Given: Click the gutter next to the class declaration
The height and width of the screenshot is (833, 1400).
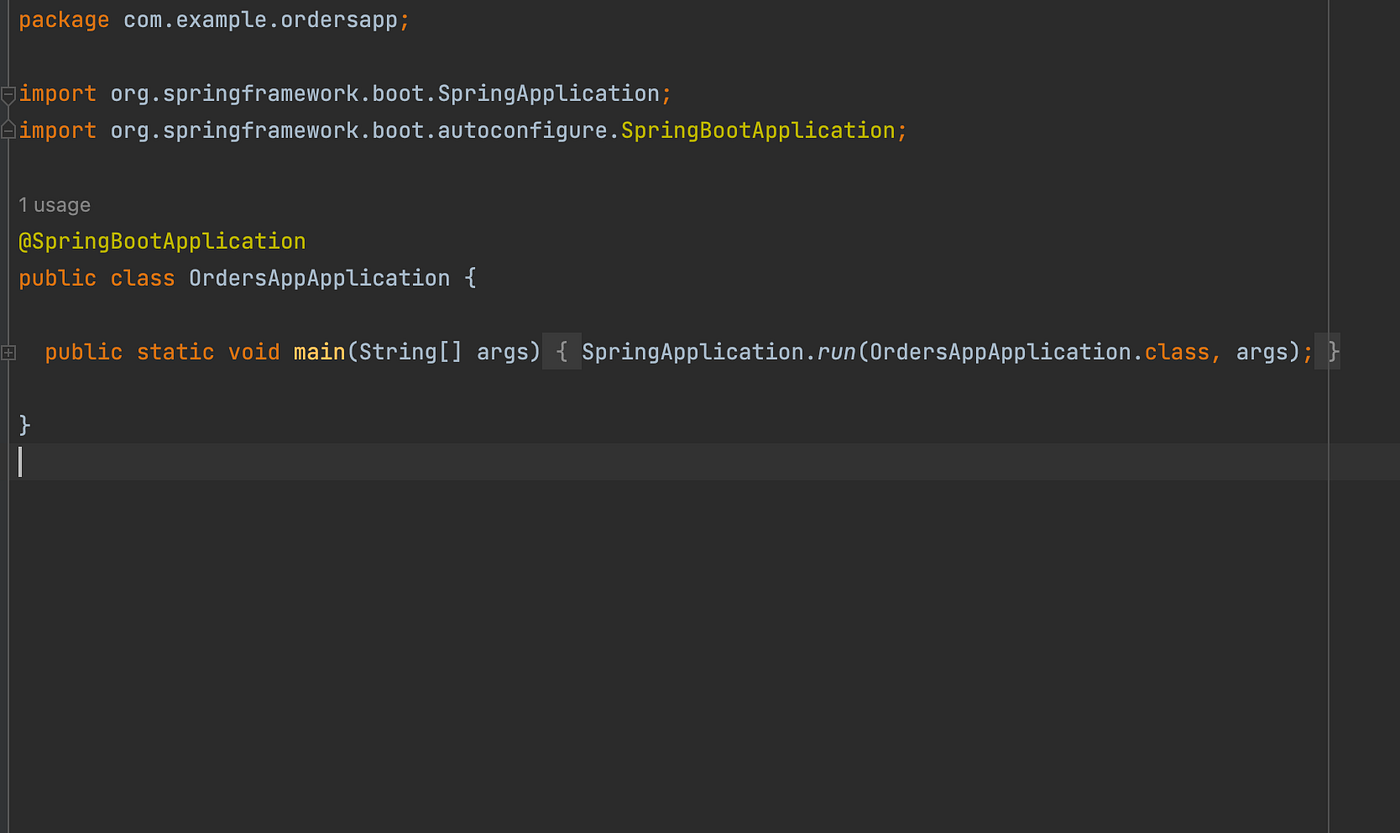Looking at the screenshot, I should click(x=9, y=278).
